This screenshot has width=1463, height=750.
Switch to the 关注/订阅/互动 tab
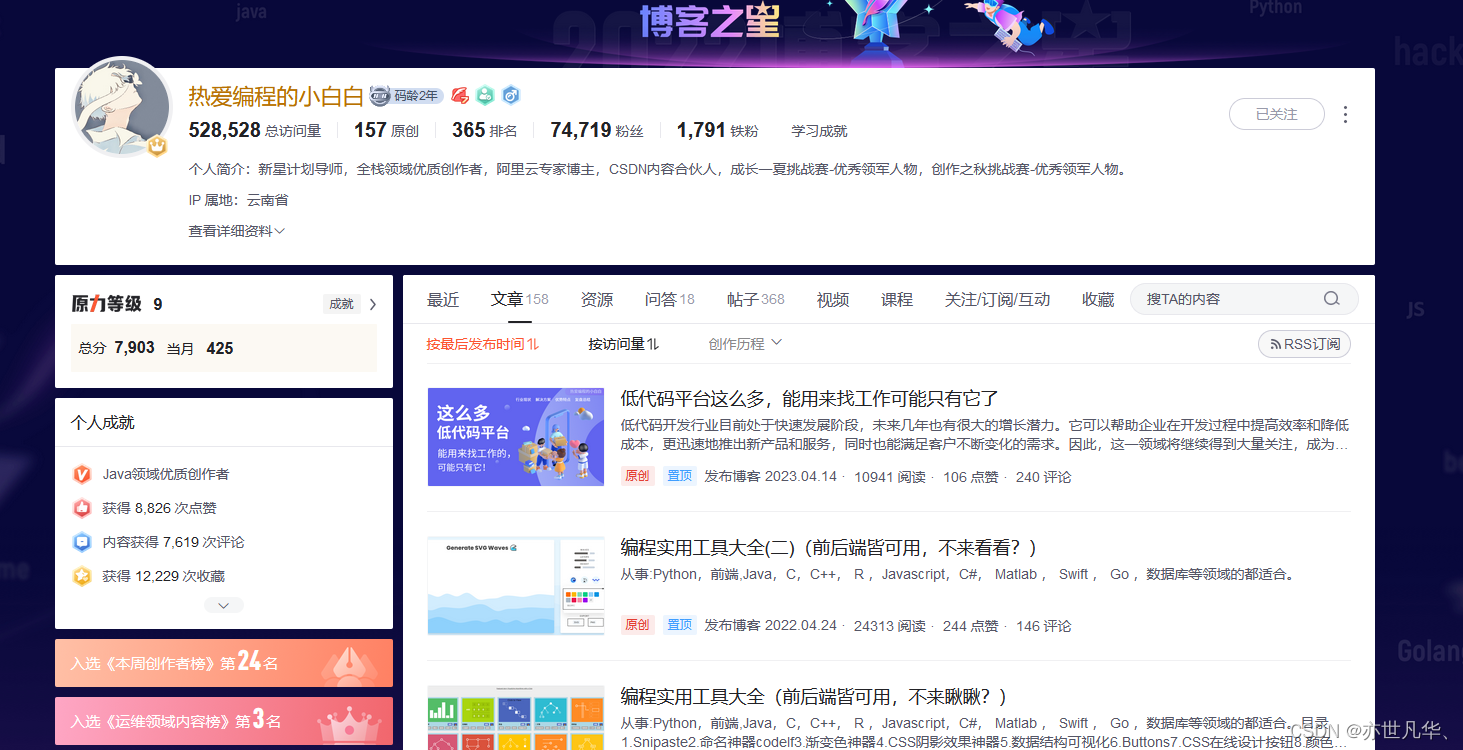coord(997,299)
